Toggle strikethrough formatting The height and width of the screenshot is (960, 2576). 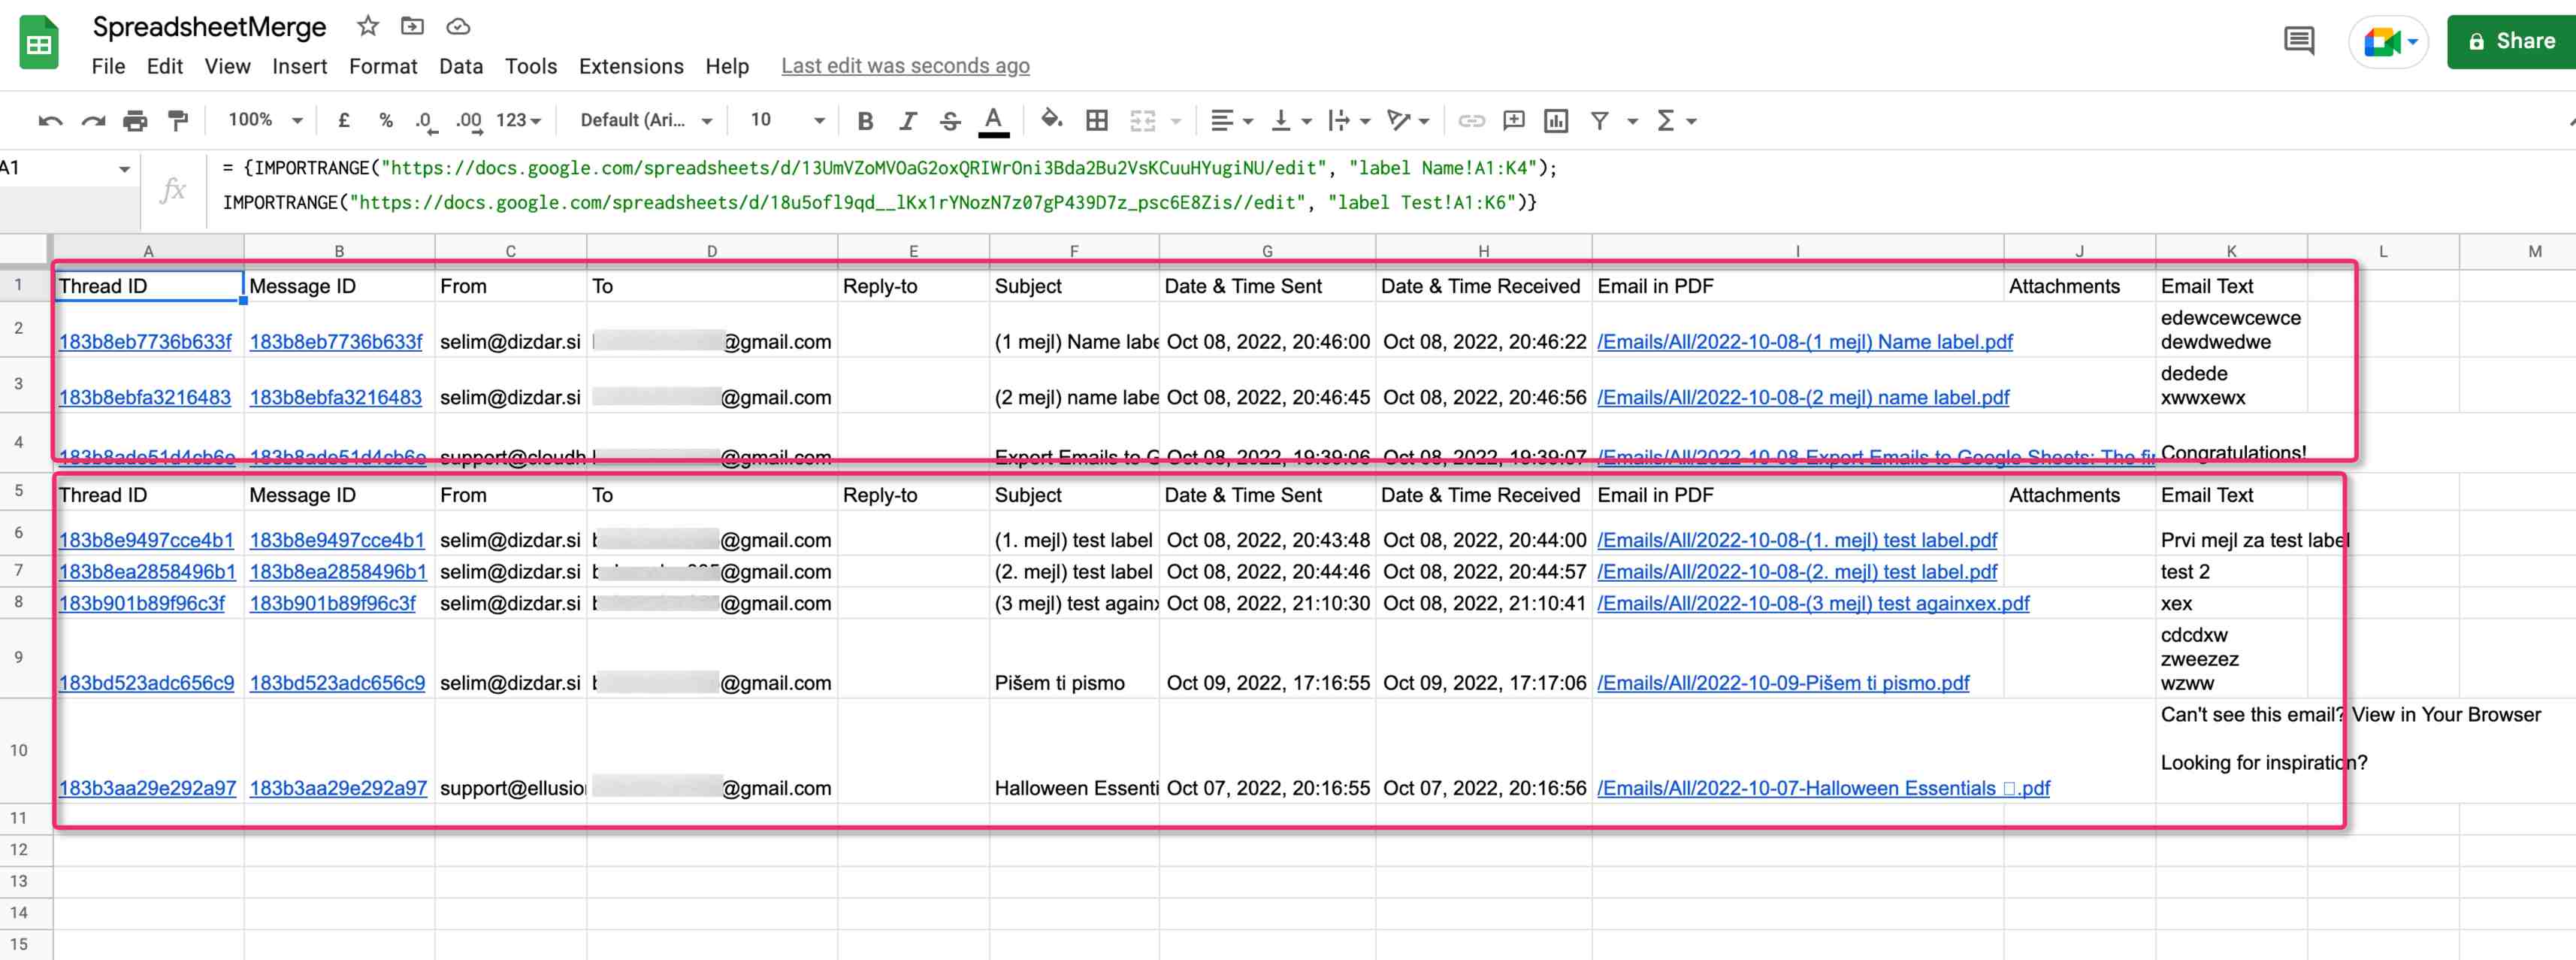(x=950, y=121)
